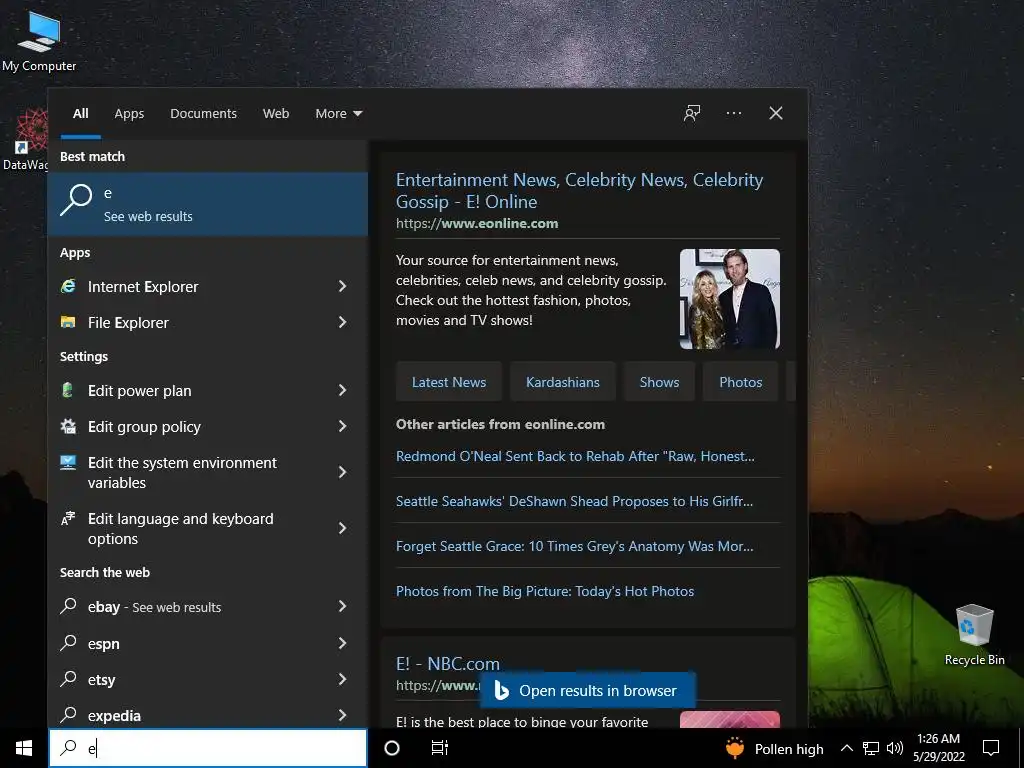Image resolution: width=1024 pixels, height=768 pixels.
Task: Click the Cortana circle icon on taskbar
Action: point(392,748)
